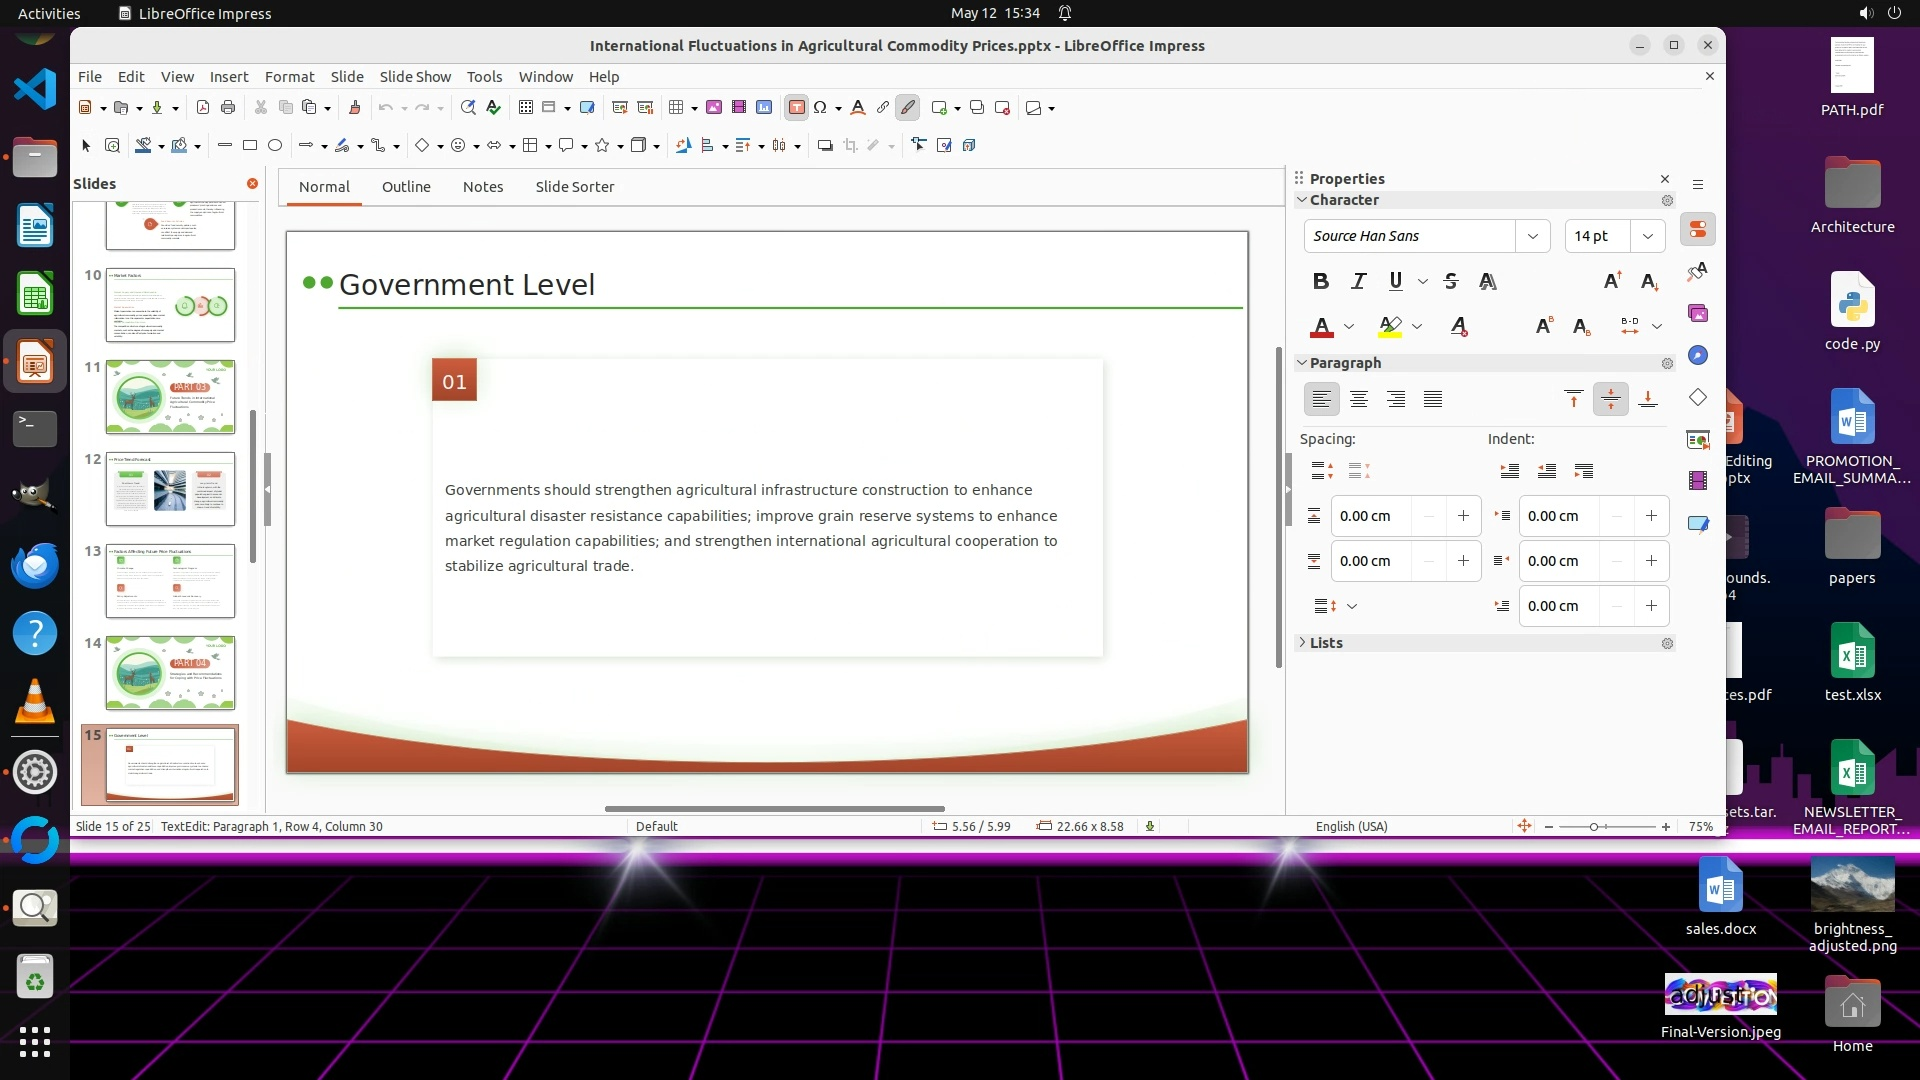Image resolution: width=1920 pixels, height=1080 pixels.
Task: Open the sidebar Gallery deck icon
Action: tap(1698, 313)
